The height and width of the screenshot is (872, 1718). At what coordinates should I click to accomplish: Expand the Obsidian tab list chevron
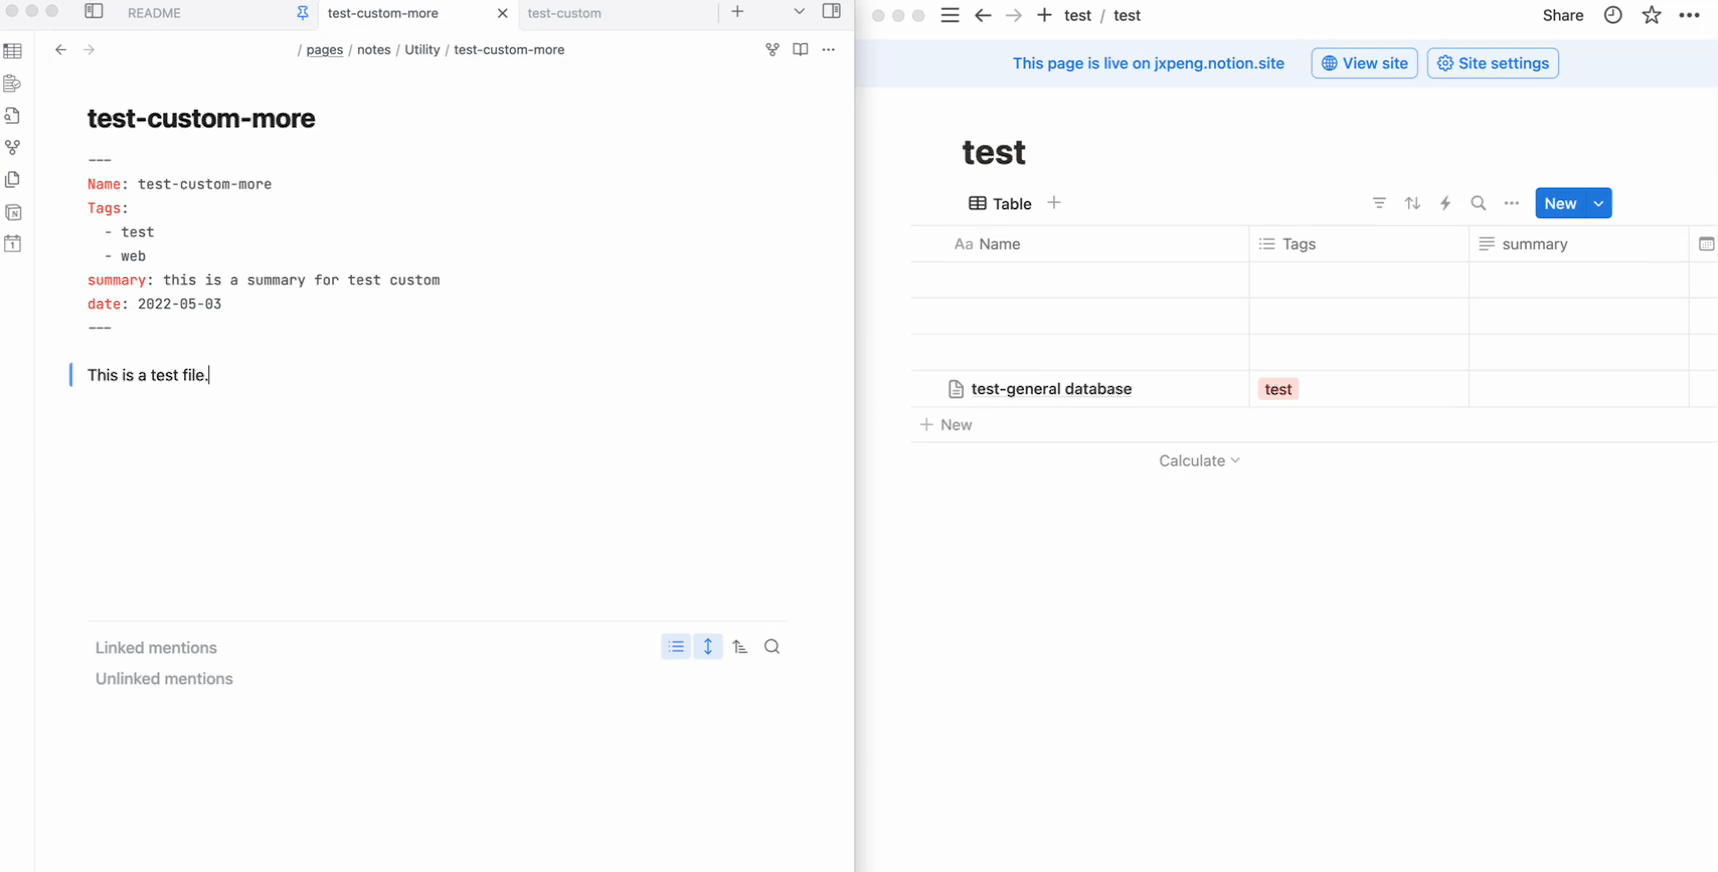pyautogui.click(x=799, y=12)
